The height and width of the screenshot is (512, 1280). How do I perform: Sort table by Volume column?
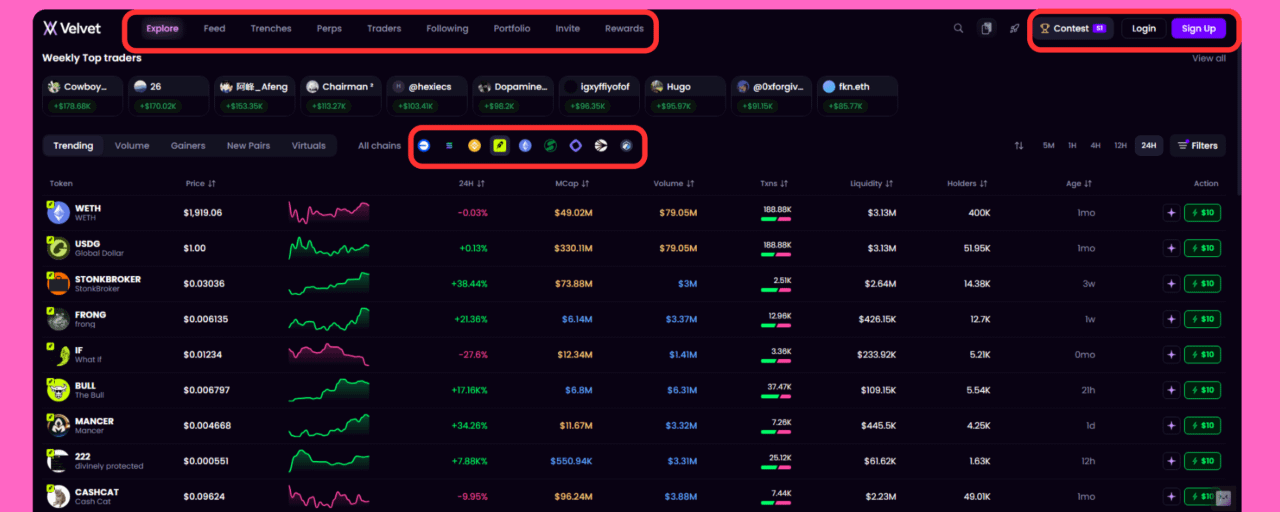tap(673, 184)
